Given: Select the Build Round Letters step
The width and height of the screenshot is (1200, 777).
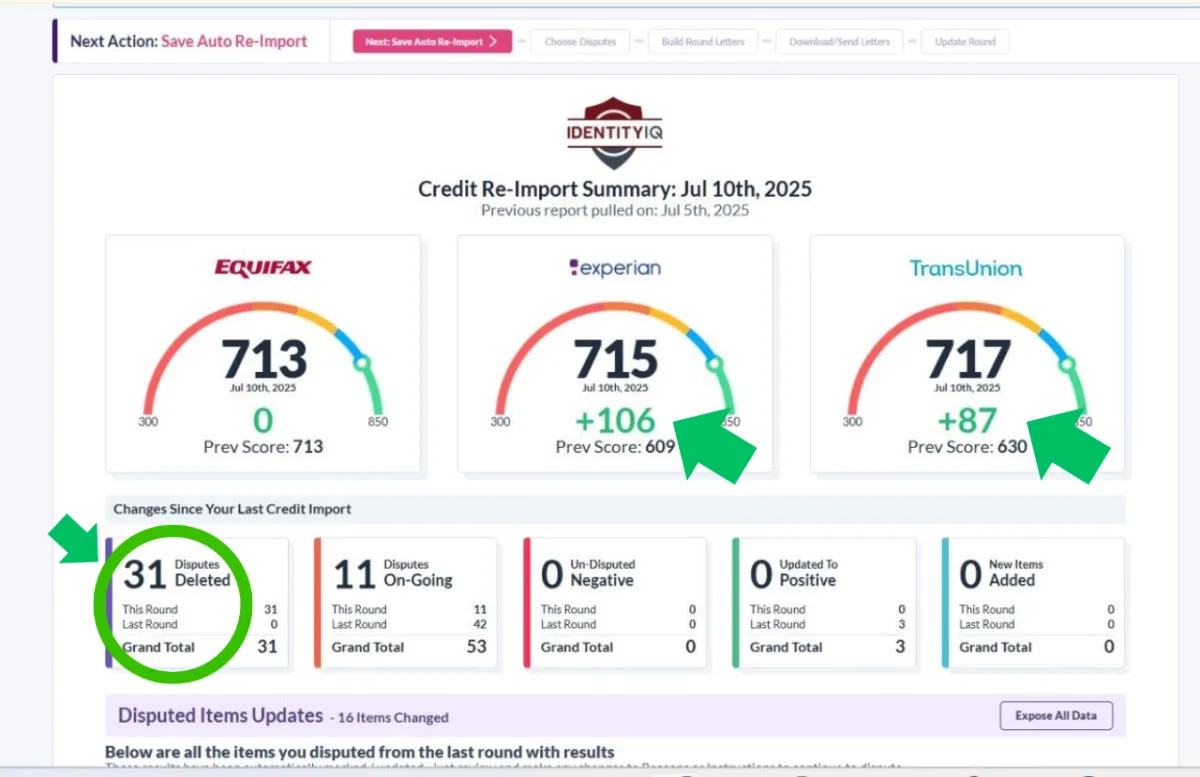Looking at the screenshot, I should tap(702, 42).
